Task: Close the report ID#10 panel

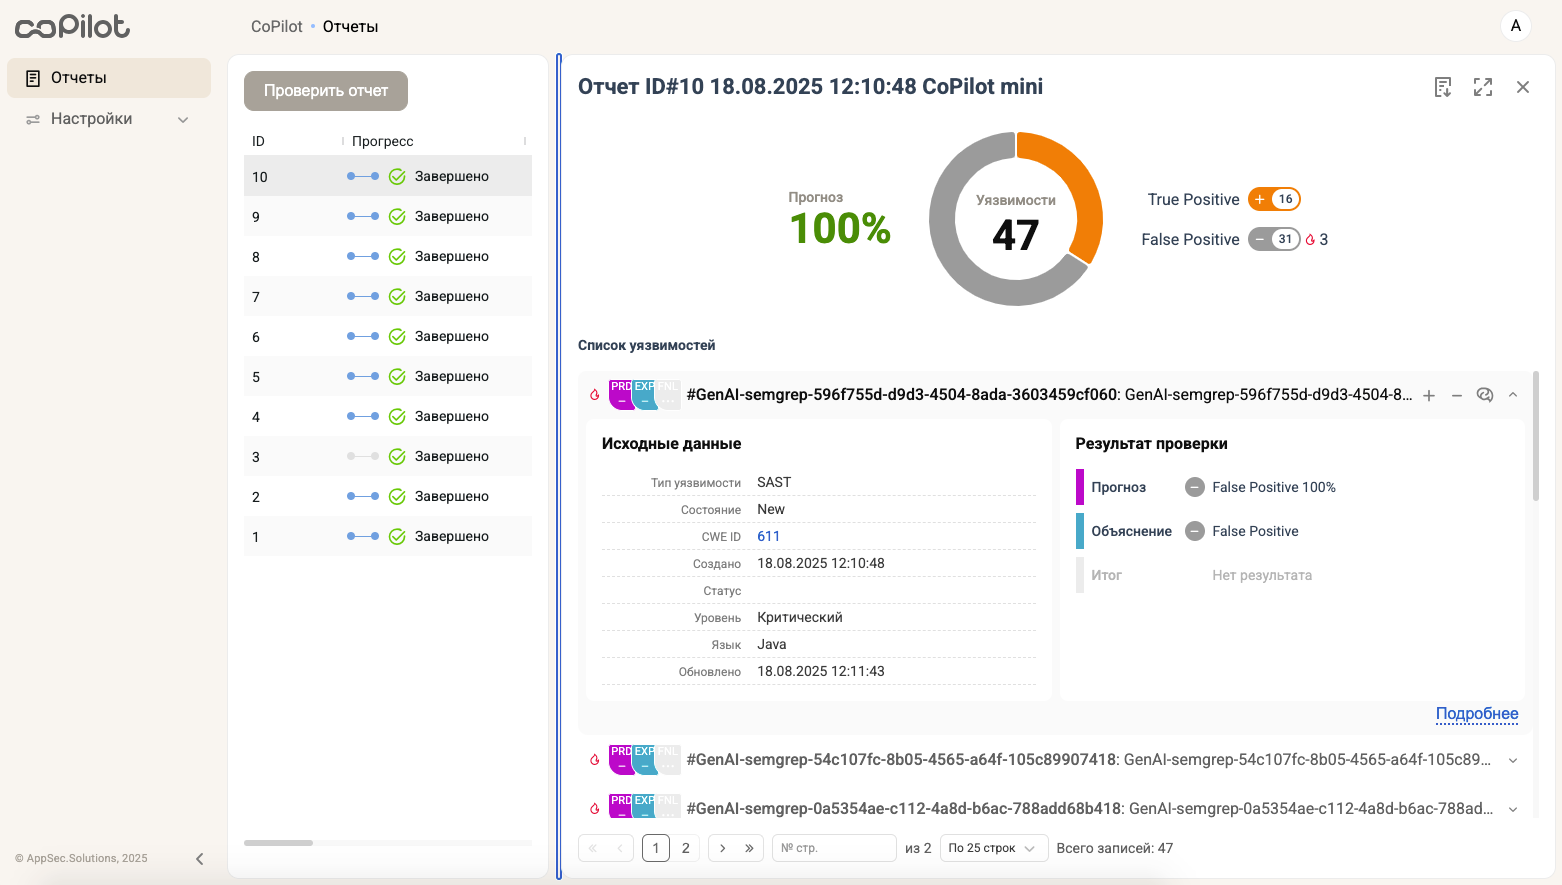Action: tap(1523, 87)
